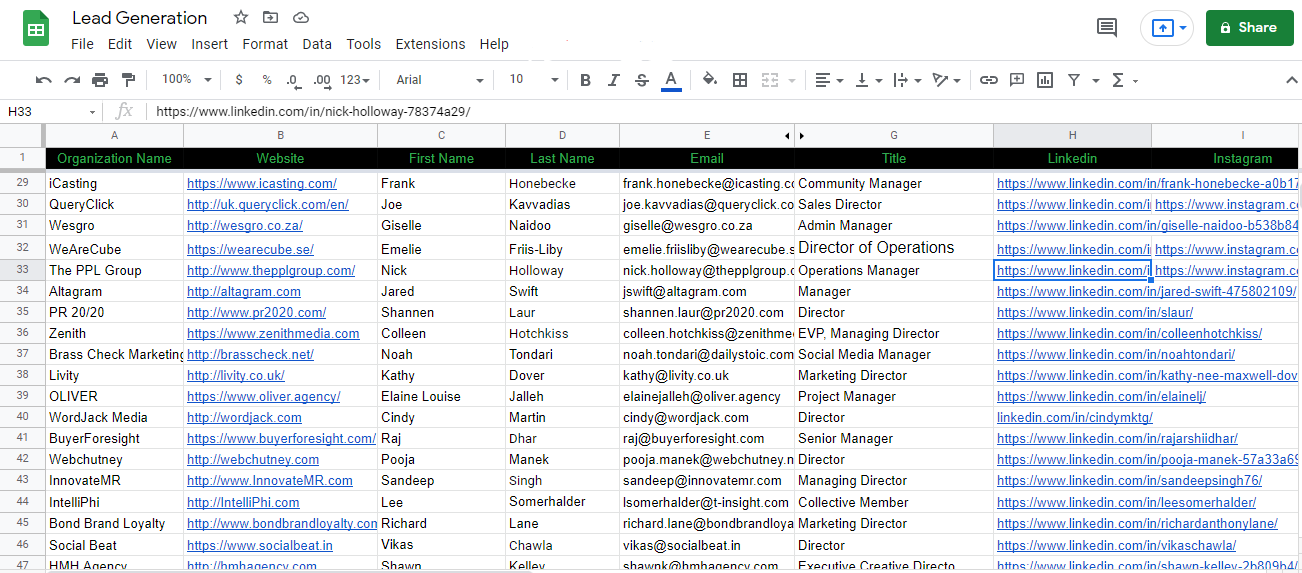Select column A header

click(x=115, y=135)
